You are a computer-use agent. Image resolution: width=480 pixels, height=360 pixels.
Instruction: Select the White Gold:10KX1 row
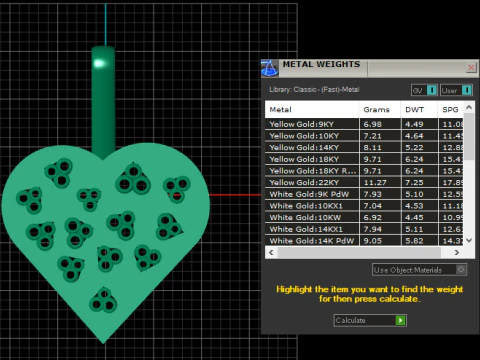(364, 206)
